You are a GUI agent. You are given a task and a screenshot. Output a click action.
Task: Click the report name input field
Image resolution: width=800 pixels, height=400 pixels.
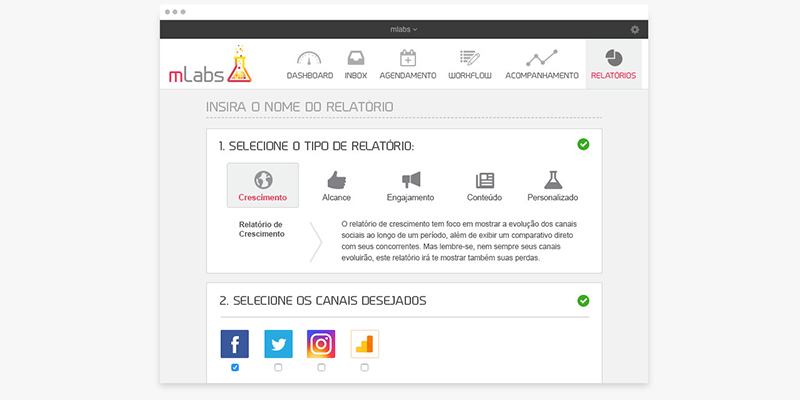[404, 108]
